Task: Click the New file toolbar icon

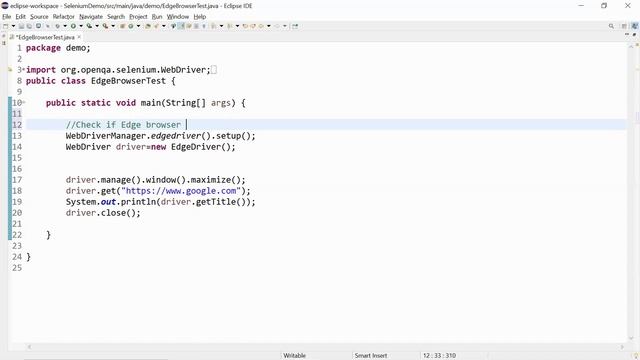Action: pyautogui.click(x=5, y=26)
